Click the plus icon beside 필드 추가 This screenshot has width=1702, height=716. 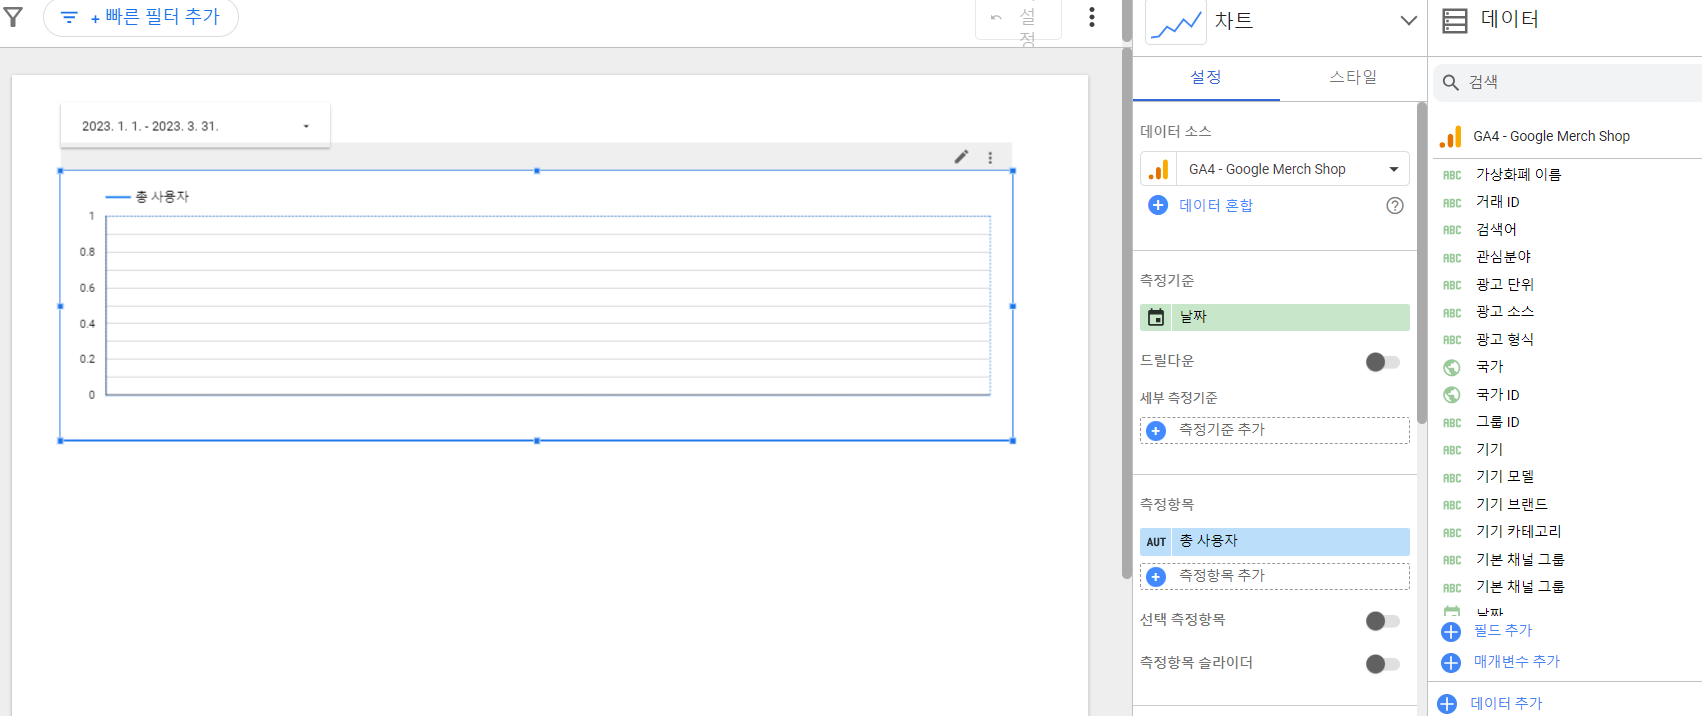point(1451,632)
